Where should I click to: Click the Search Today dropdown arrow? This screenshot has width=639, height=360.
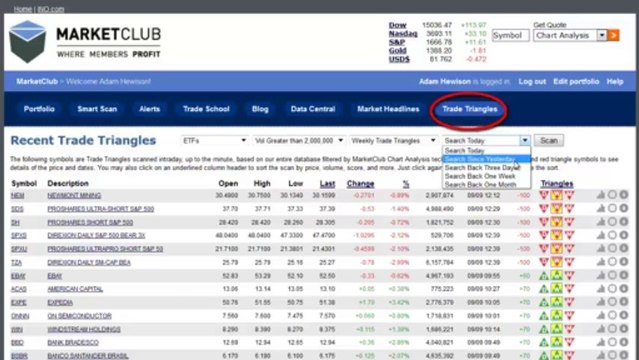coord(525,140)
